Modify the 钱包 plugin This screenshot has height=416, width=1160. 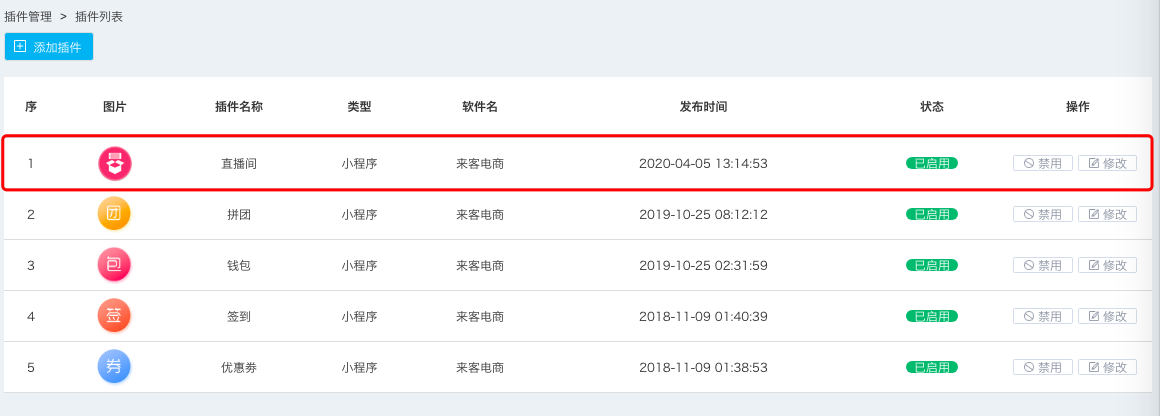pos(1107,265)
